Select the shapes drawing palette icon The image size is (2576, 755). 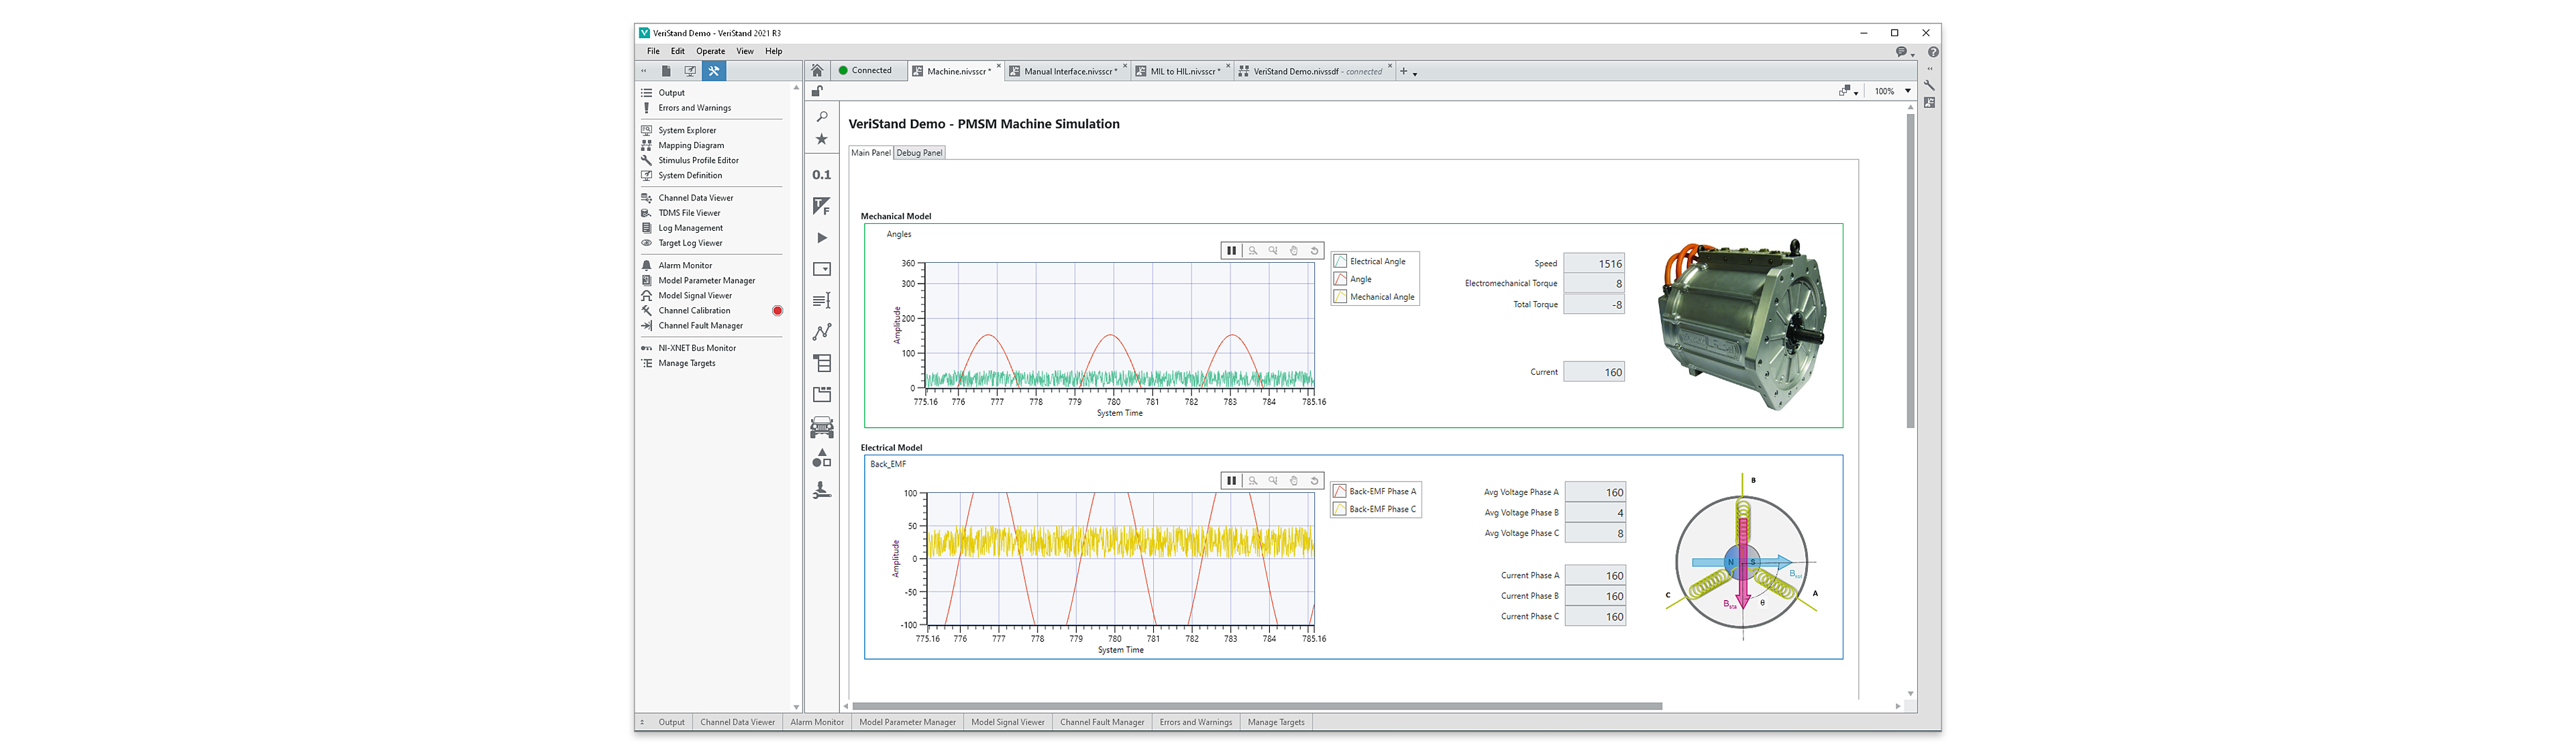coord(822,459)
